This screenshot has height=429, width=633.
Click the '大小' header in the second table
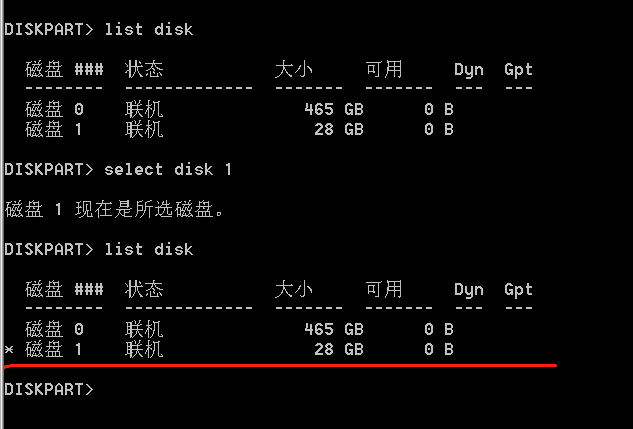click(293, 289)
